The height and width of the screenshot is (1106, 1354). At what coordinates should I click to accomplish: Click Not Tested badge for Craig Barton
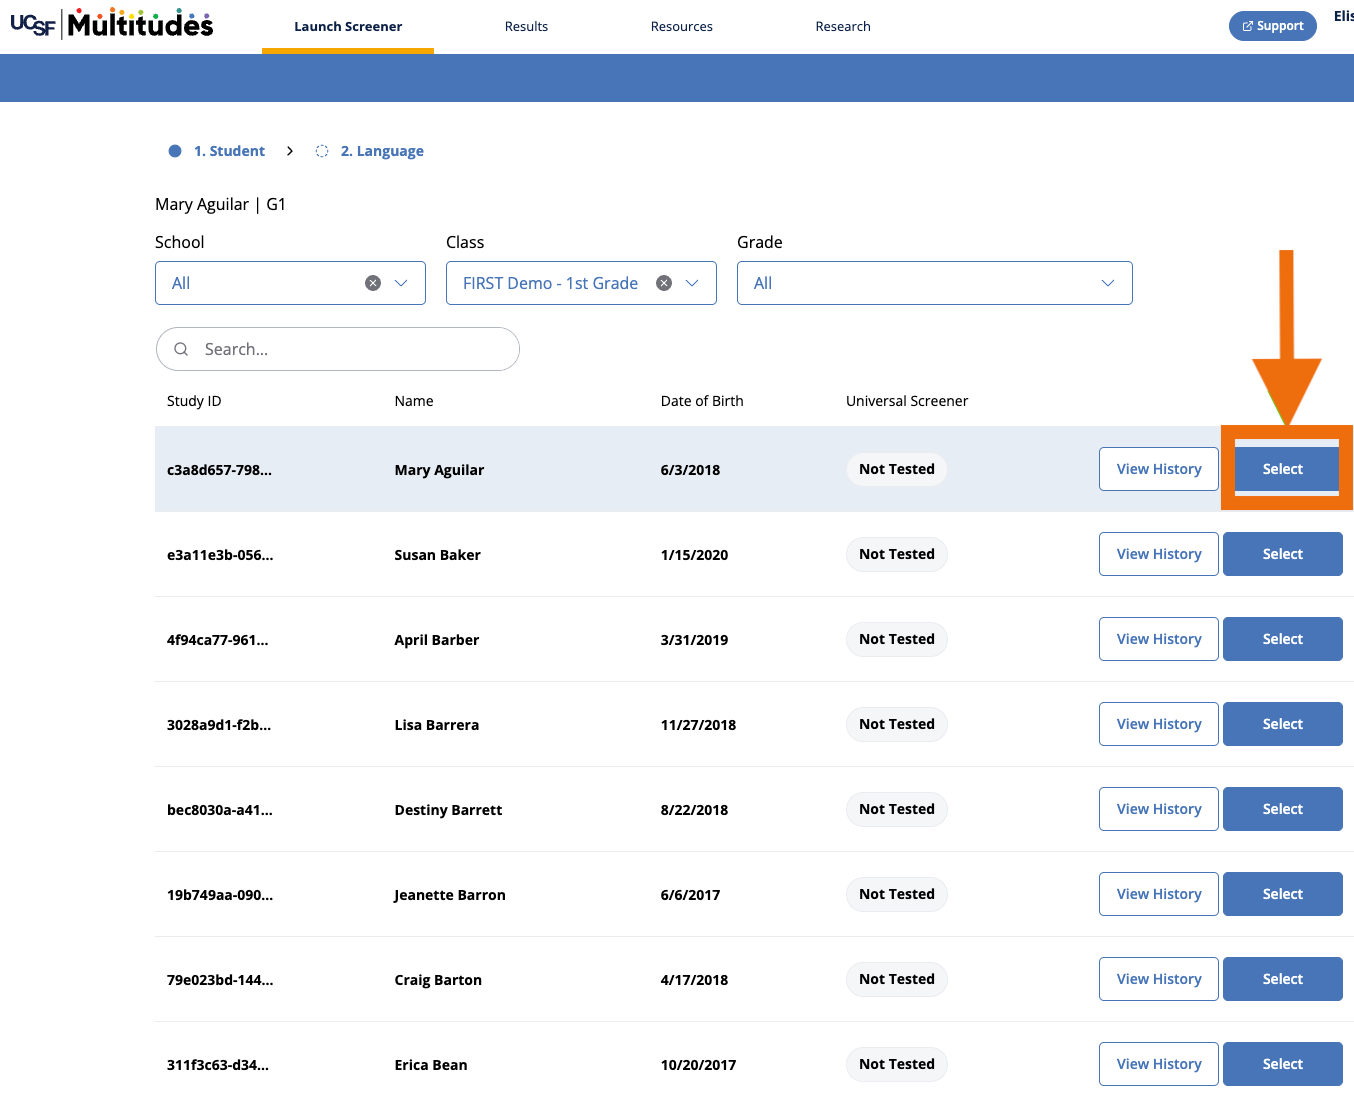tap(897, 979)
